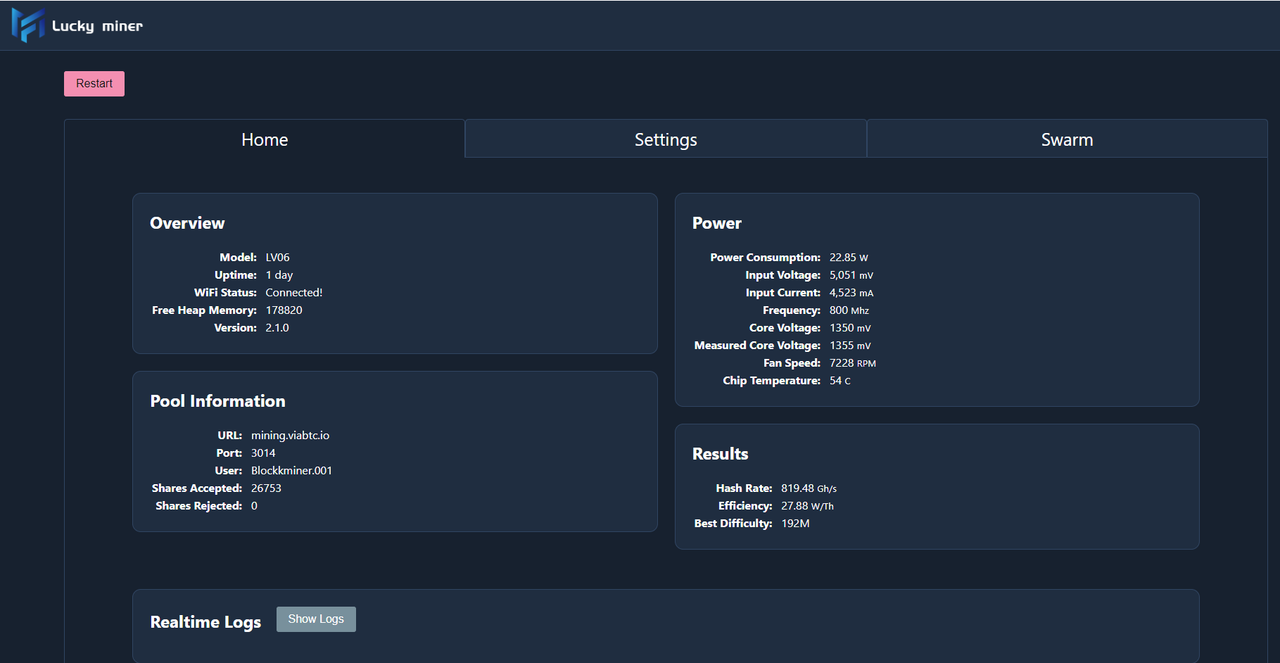Click the Uptime label
1280x663 pixels.
tap(235, 275)
